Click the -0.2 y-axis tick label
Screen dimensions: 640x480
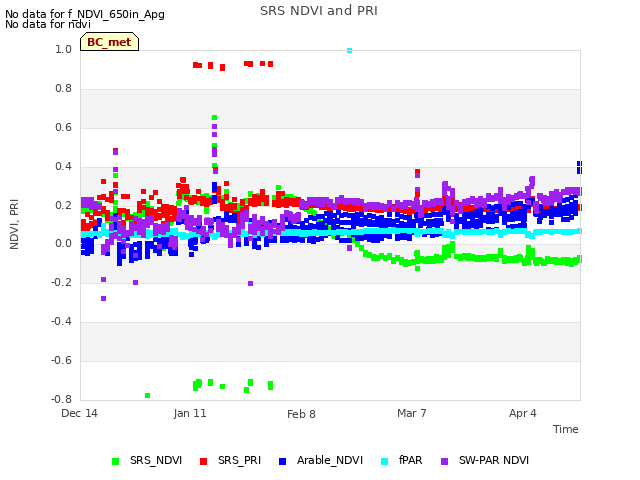(x=62, y=282)
